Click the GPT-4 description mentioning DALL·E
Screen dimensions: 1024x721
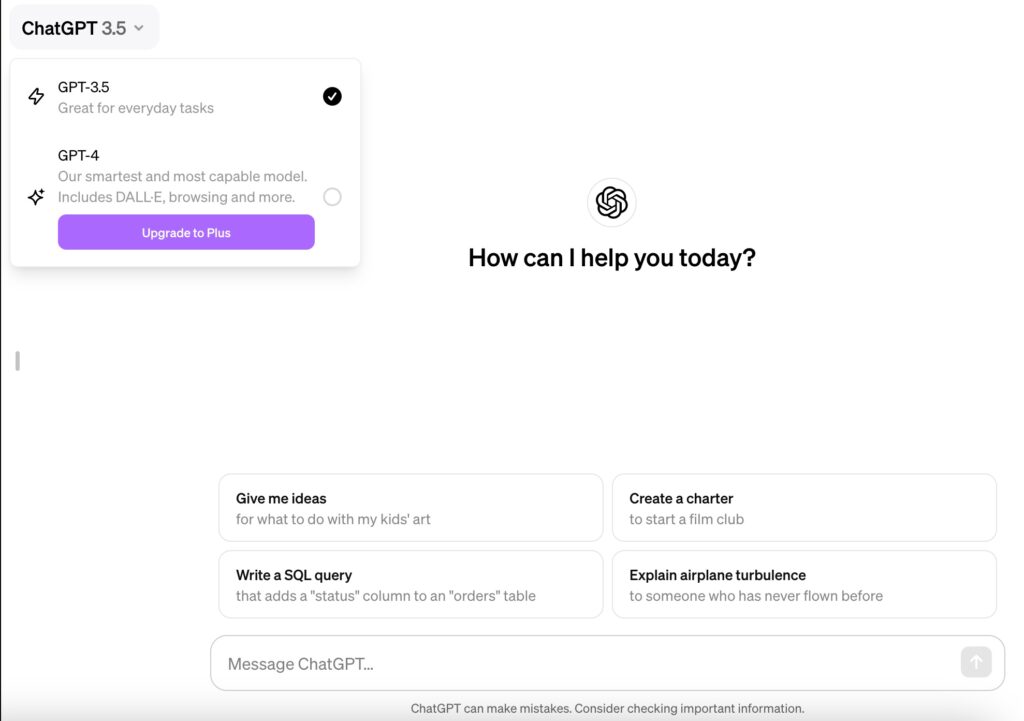tap(182, 187)
